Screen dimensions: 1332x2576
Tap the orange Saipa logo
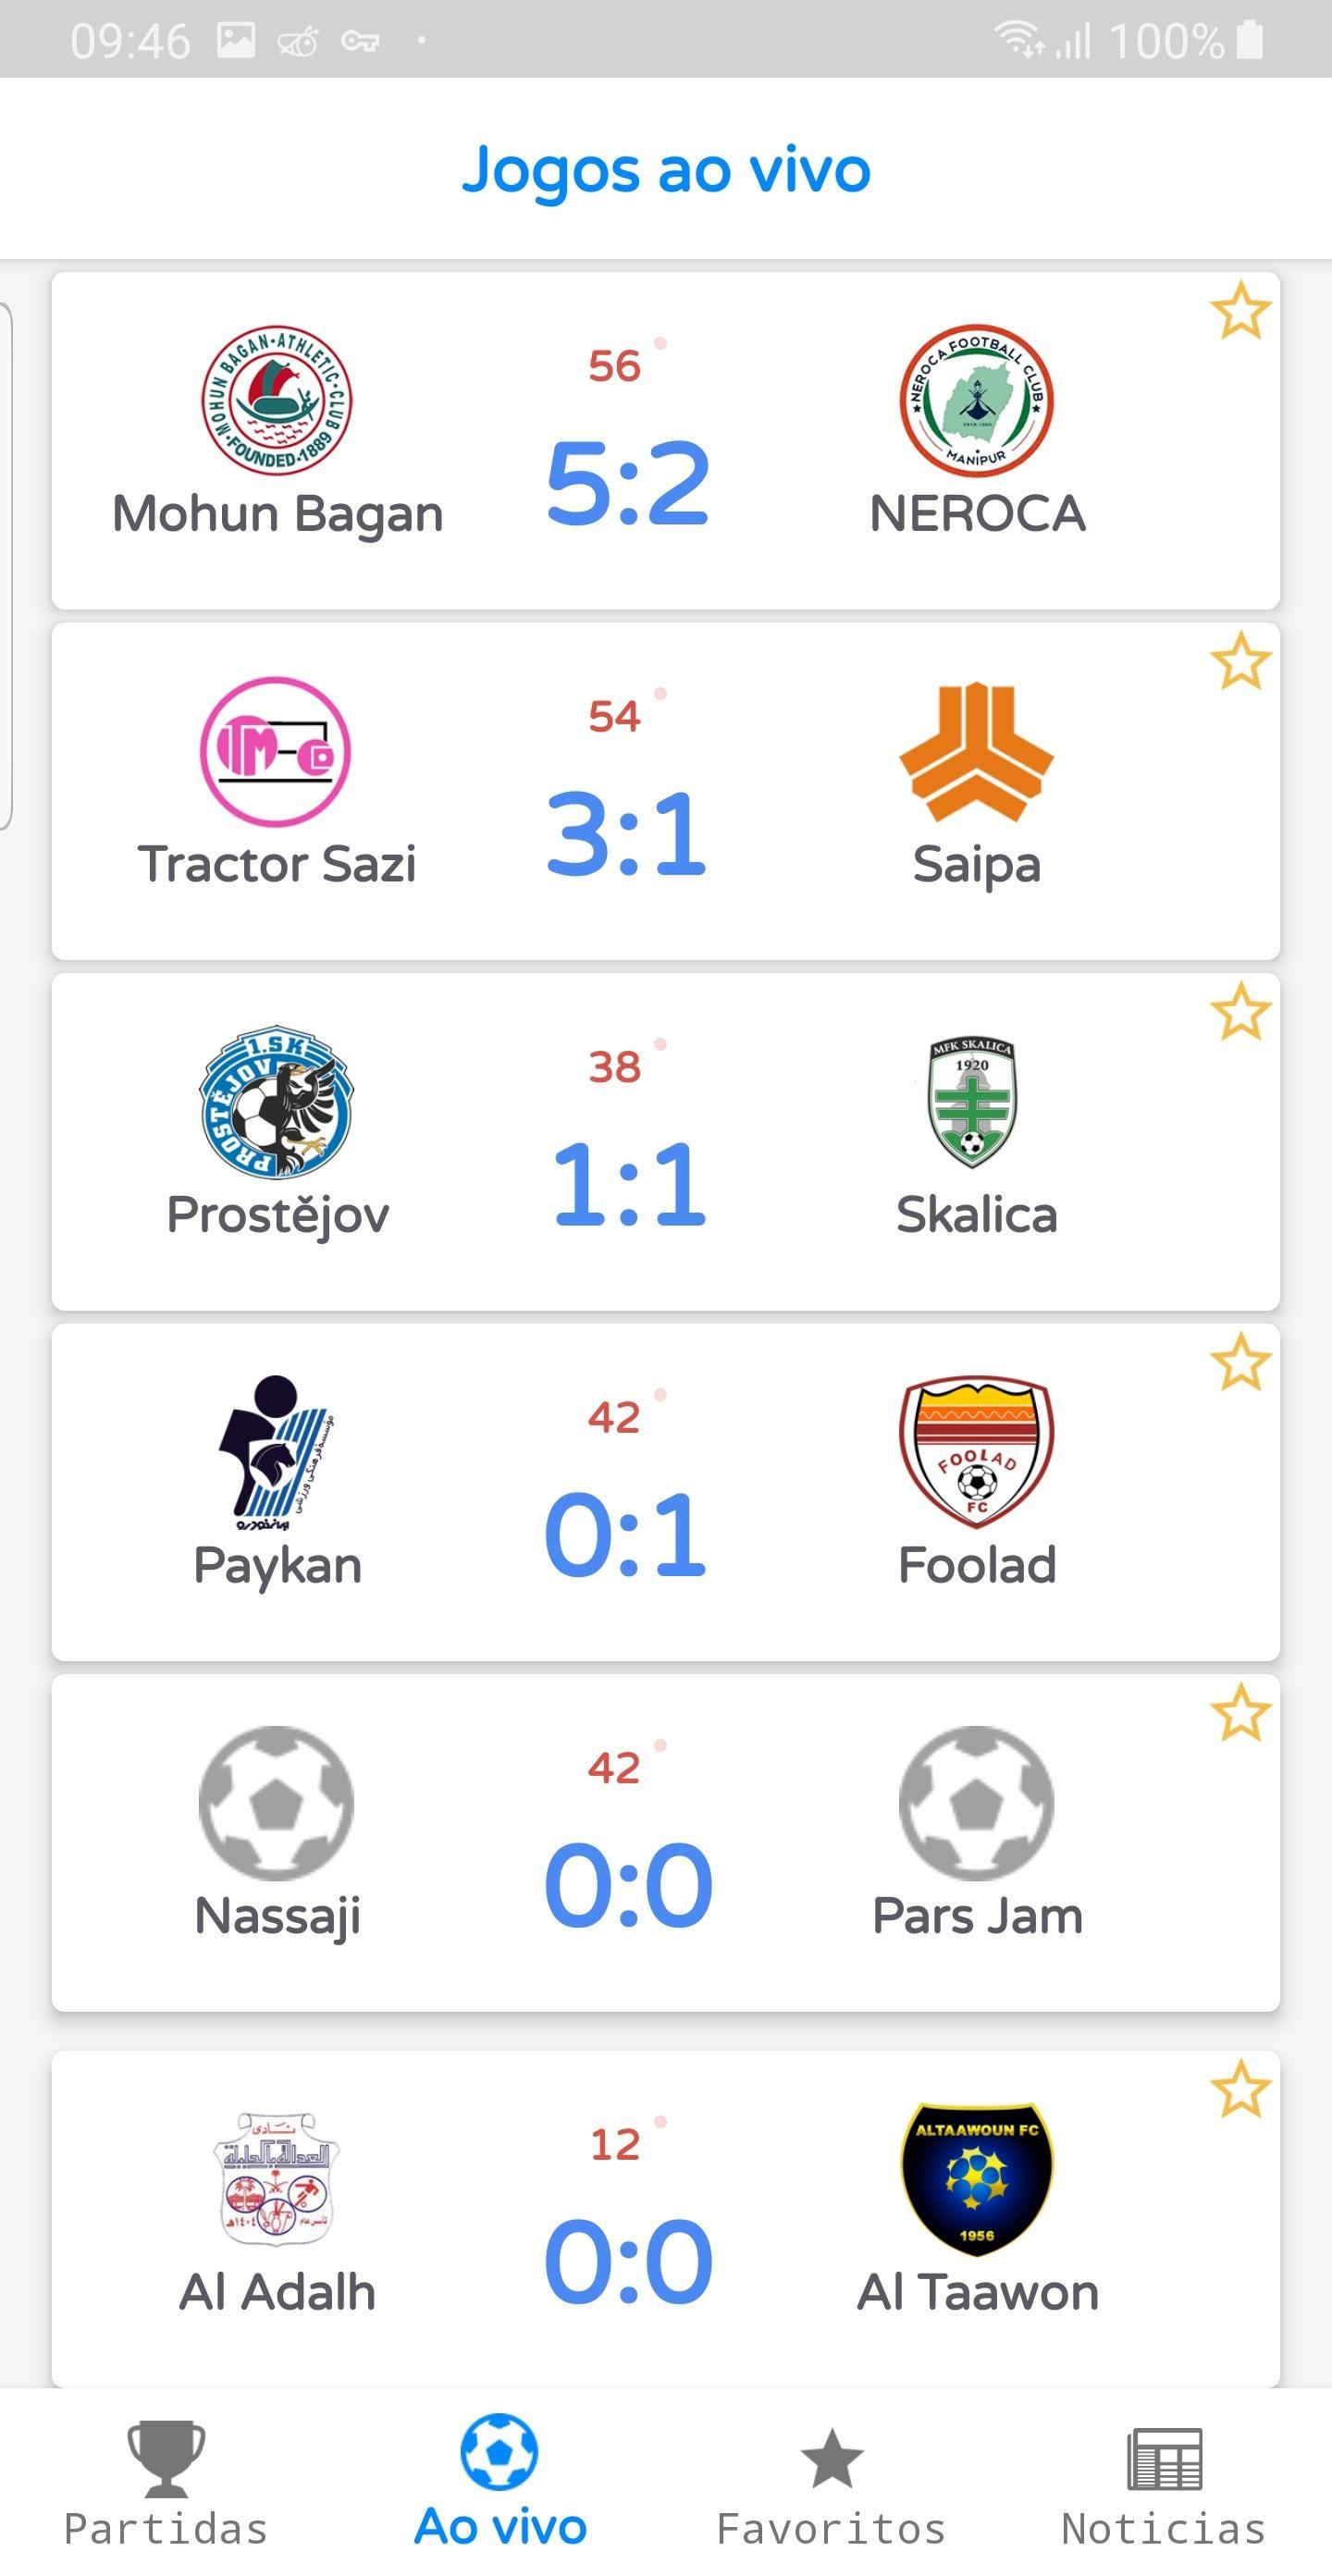point(976,752)
